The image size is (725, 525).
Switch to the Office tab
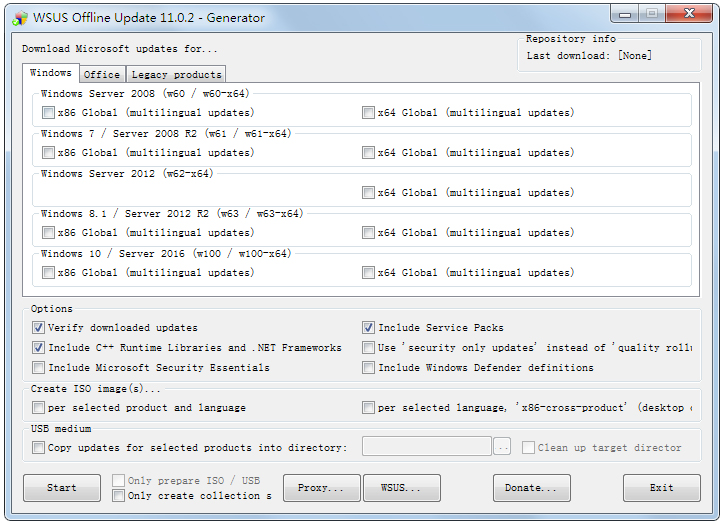point(102,75)
